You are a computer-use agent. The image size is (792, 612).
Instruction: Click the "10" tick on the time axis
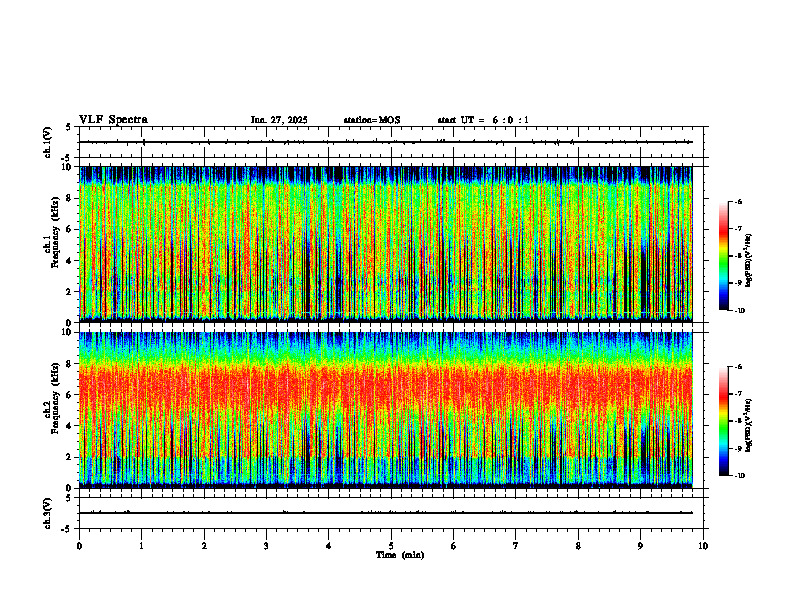(703, 546)
